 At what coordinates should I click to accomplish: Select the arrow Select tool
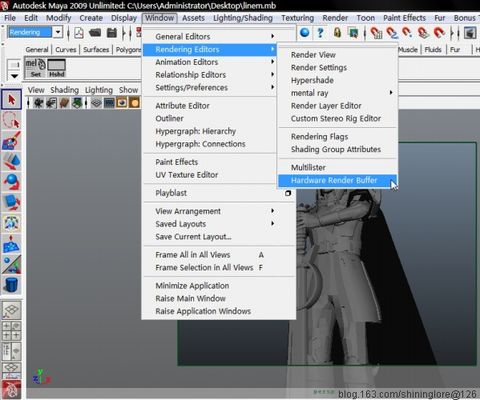coord(12,99)
